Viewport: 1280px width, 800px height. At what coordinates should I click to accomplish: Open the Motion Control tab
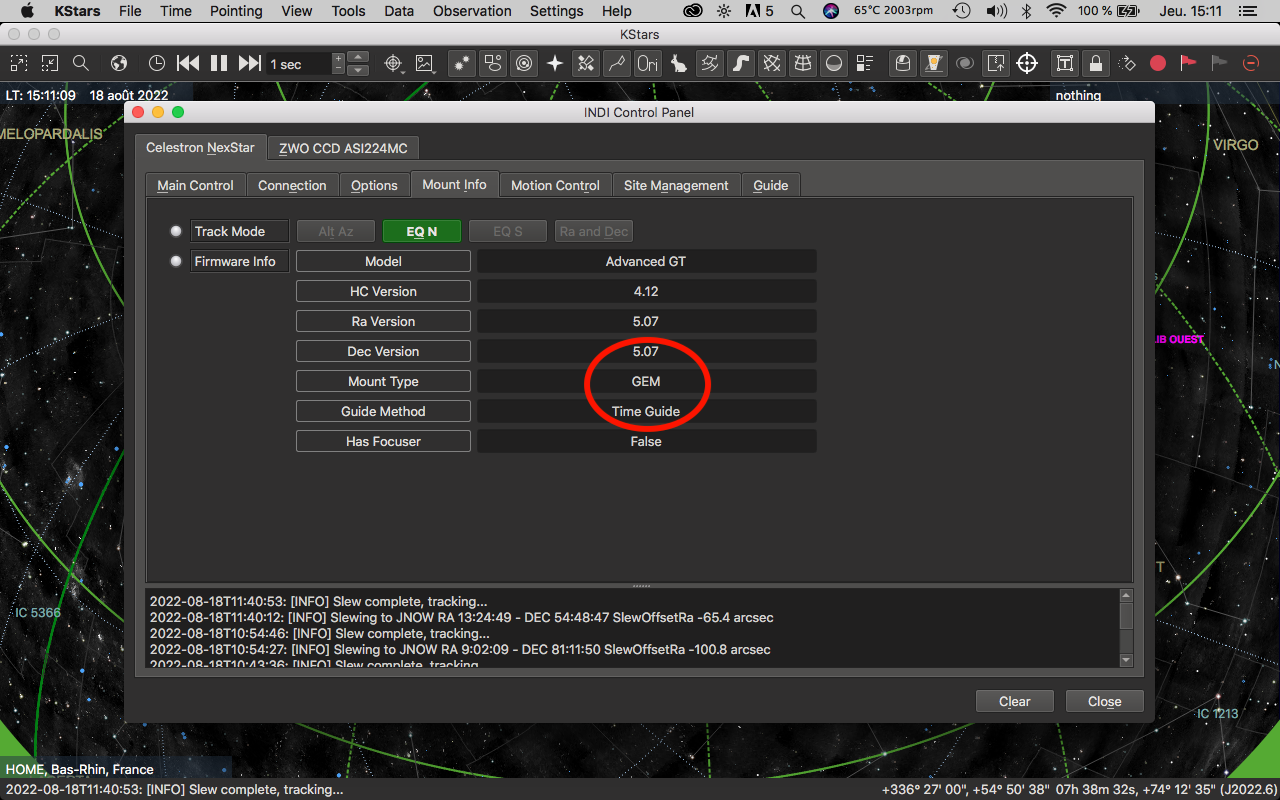click(555, 185)
